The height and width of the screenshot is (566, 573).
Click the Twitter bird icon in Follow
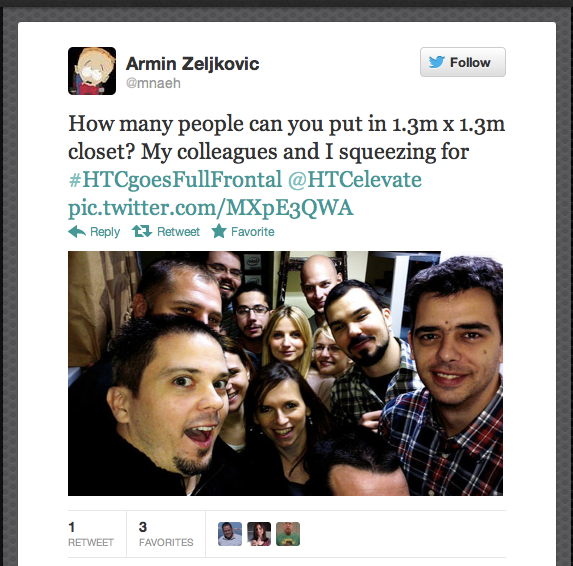click(436, 62)
